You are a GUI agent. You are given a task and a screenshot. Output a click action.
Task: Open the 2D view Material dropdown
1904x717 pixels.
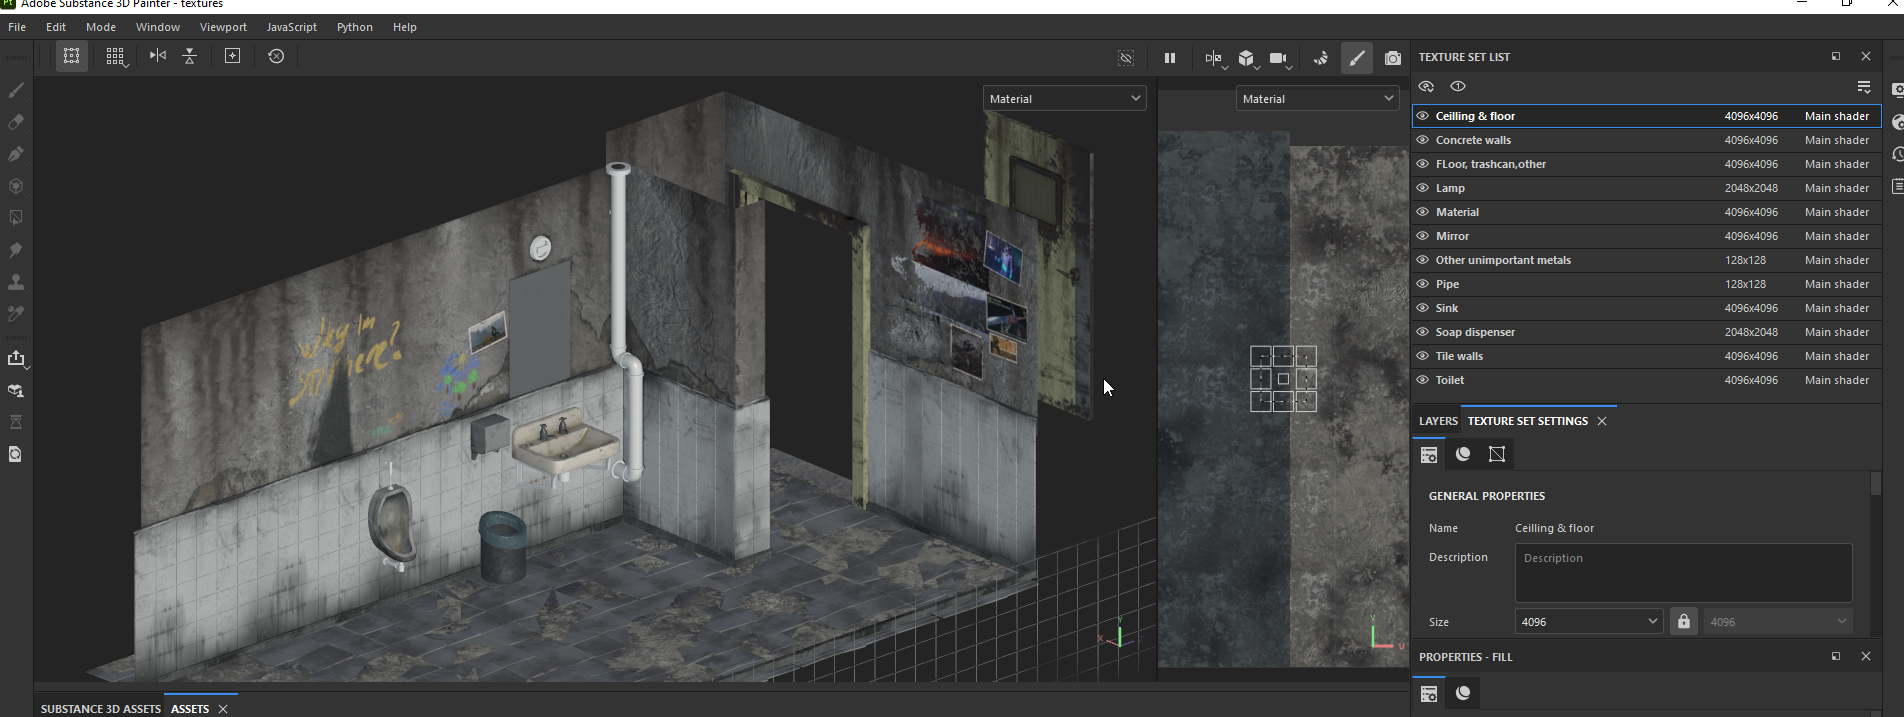pyautogui.click(x=1318, y=98)
